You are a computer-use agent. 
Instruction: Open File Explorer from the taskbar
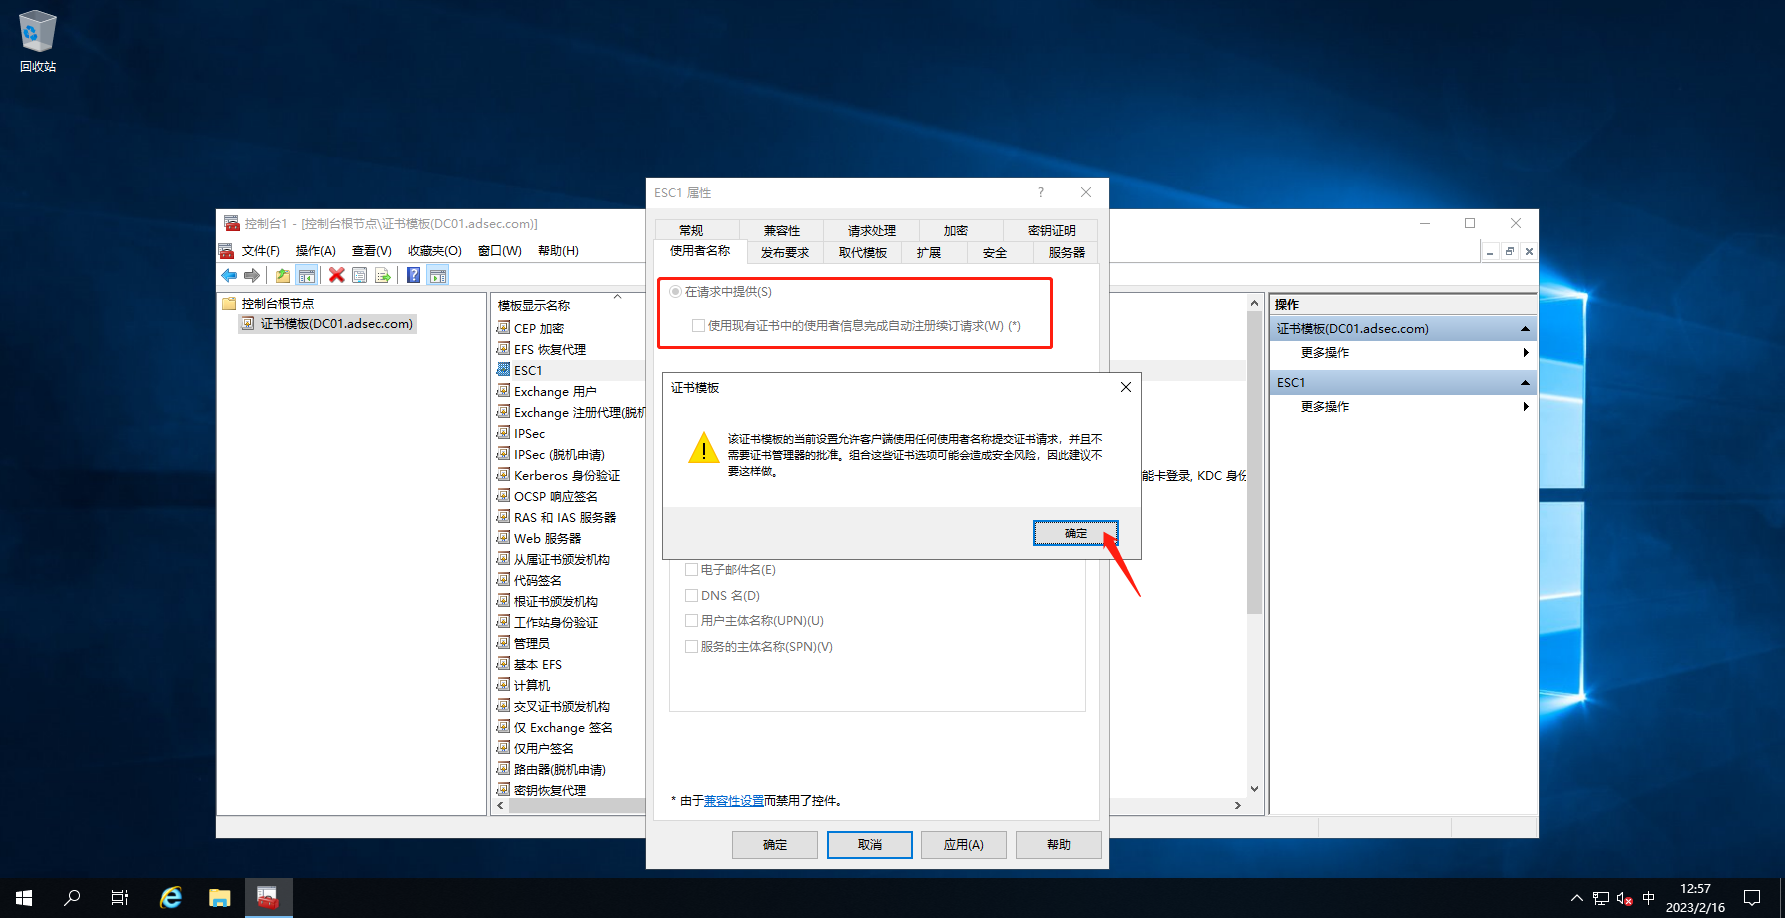pyautogui.click(x=219, y=897)
